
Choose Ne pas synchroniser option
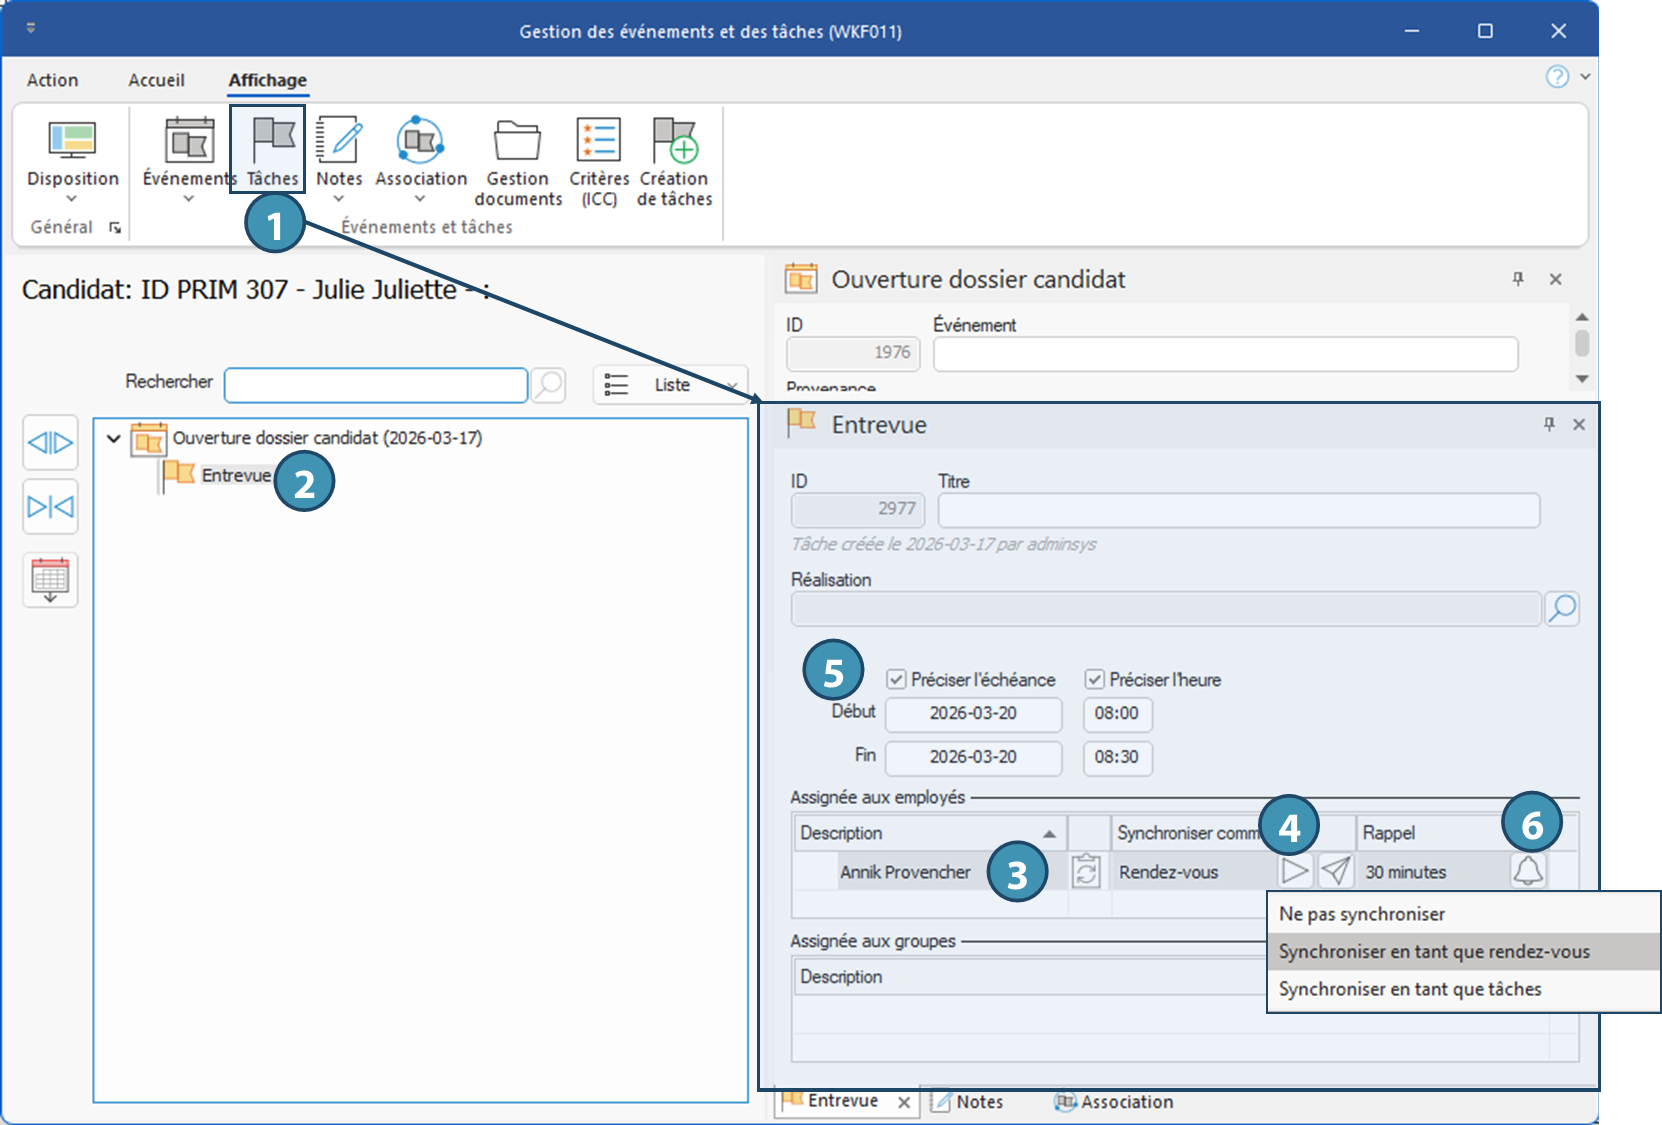click(1361, 914)
